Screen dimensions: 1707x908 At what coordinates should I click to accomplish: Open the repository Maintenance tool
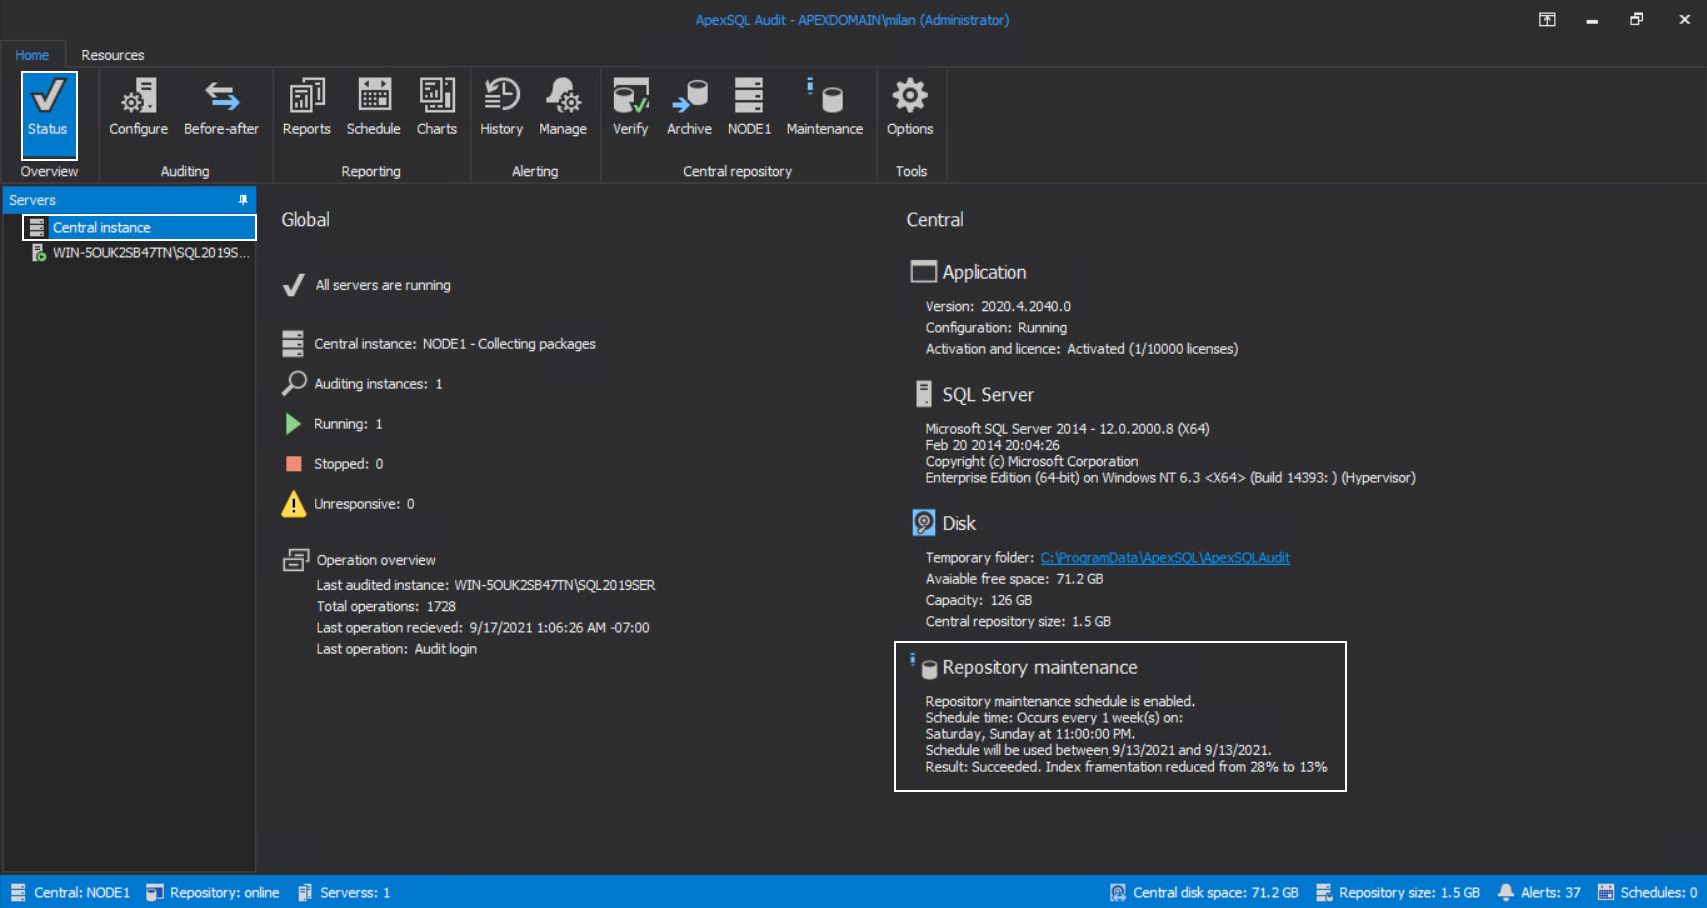pos(824,107)
